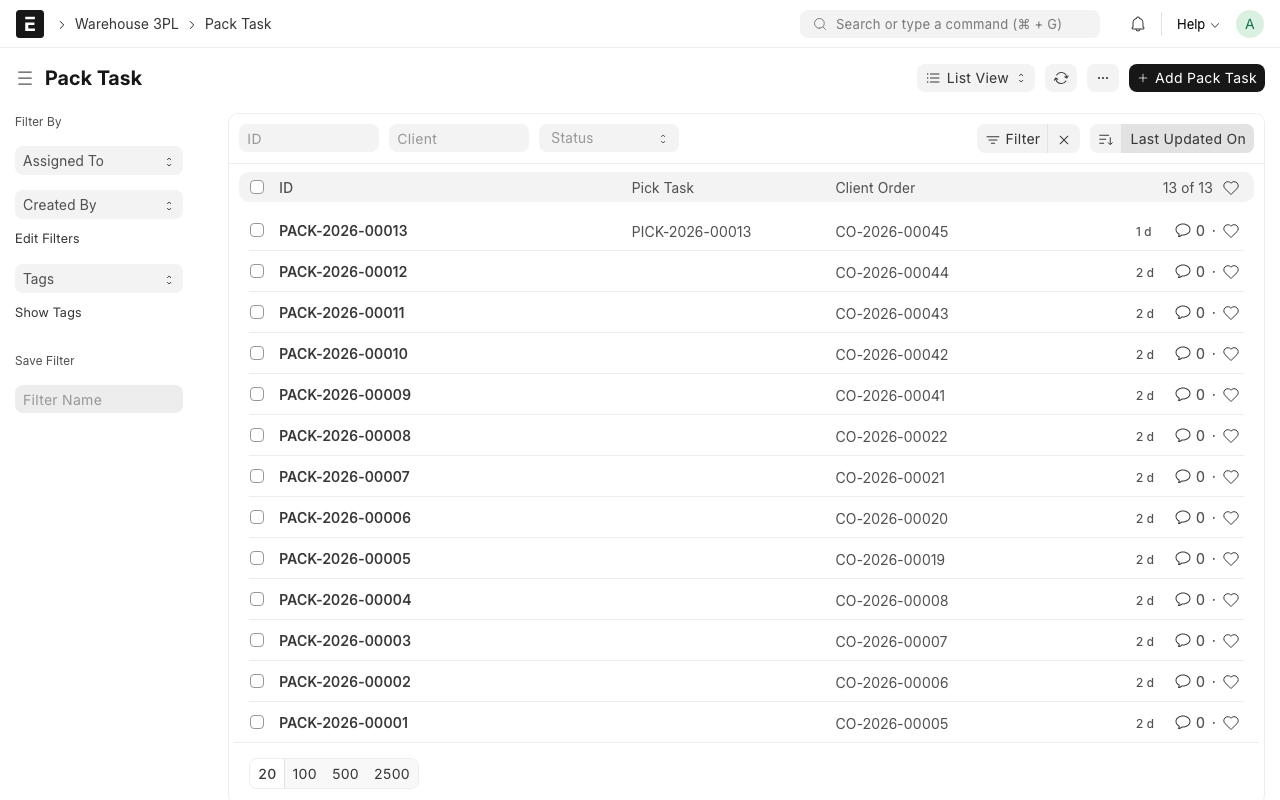Open the Help menu
This screenshot has height=800, width=1280.
1197,24
